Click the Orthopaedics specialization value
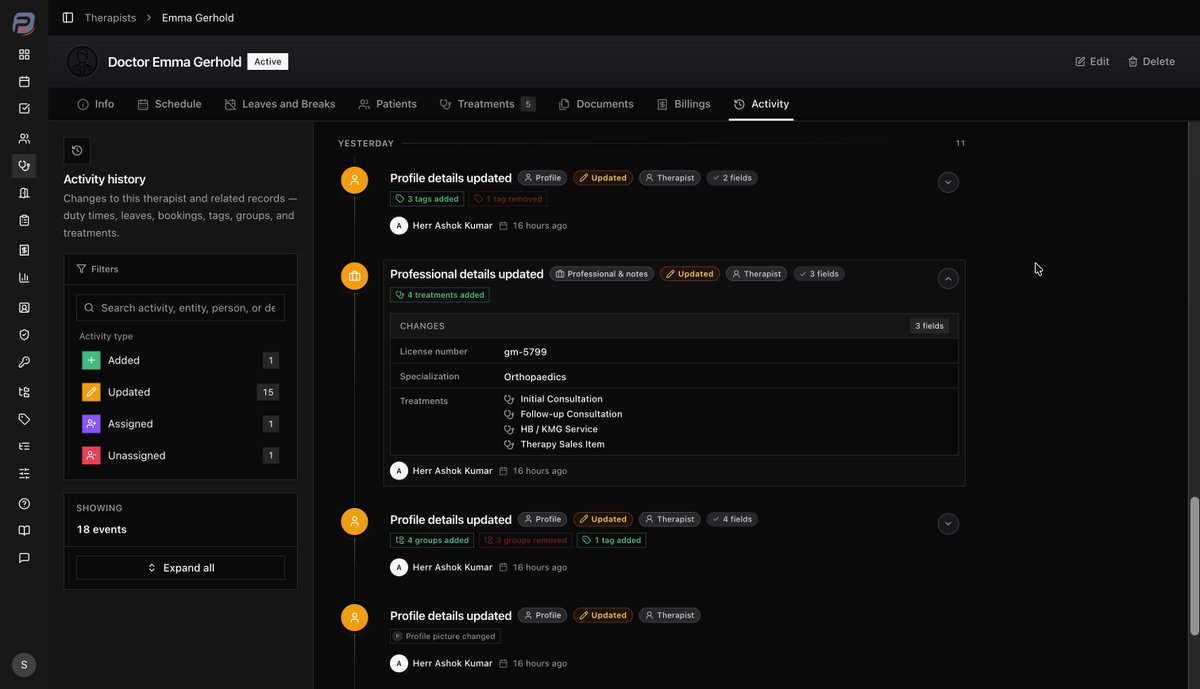Viewport: 1200px width, 689px height. tap(535, 377)
